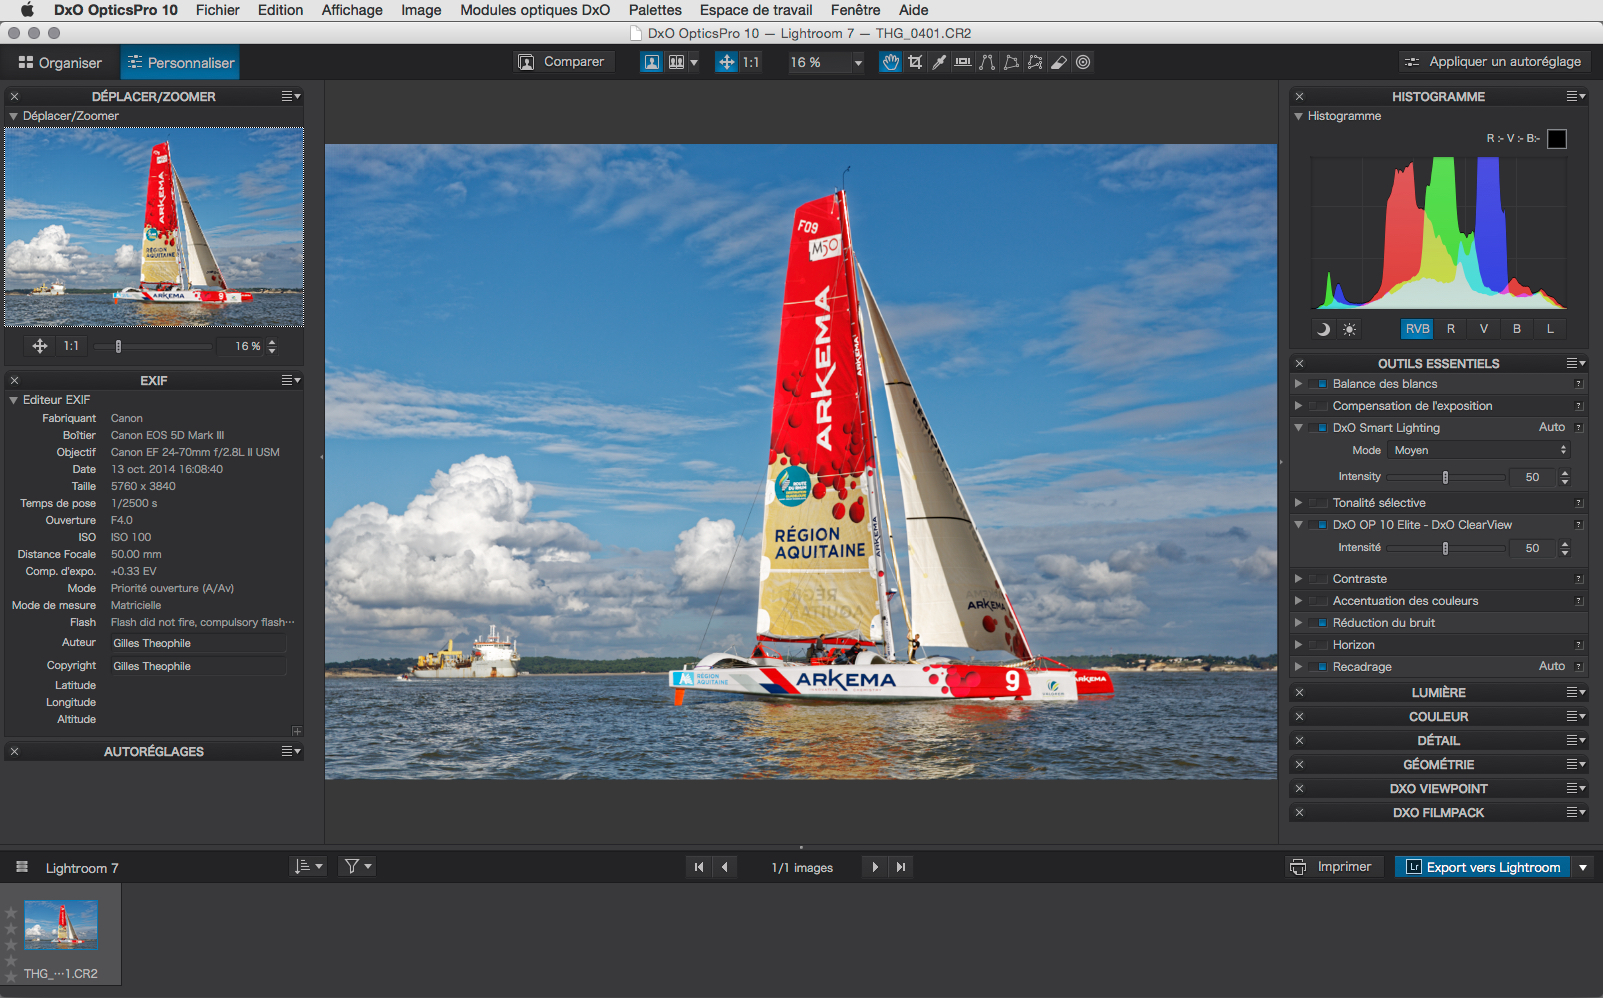Click fit icon in Déplacer/Zoomer palette
This screenshot has width=1603, height=998.
[x=40, y=346]
